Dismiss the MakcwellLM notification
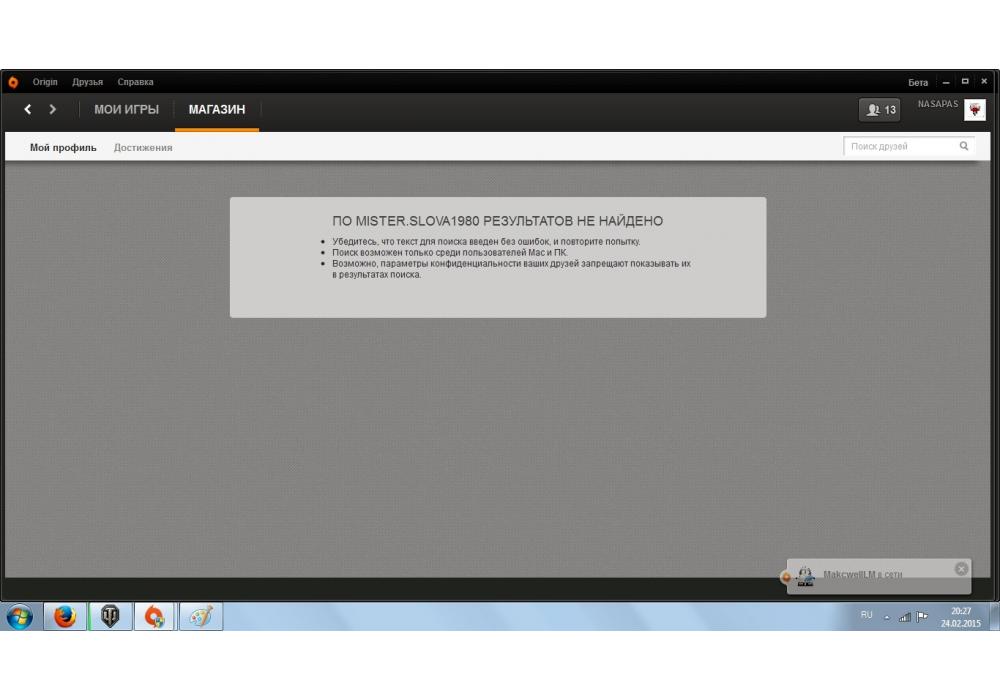The height and width of the screenshot is (700, 1000). [961, 569]
